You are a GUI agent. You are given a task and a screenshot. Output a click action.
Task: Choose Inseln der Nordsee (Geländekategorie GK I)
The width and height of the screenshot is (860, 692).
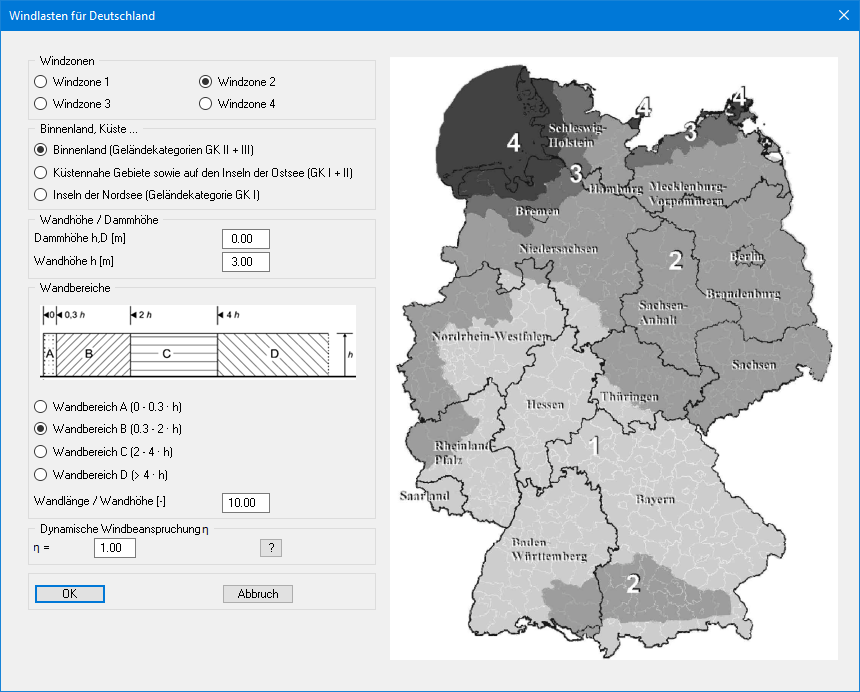(x=40, y=194)
